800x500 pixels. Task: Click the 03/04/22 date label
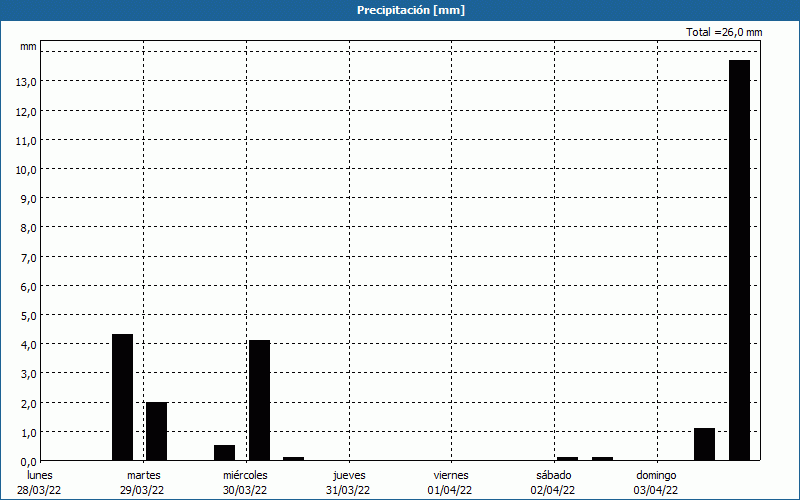[x=656, y=490]
